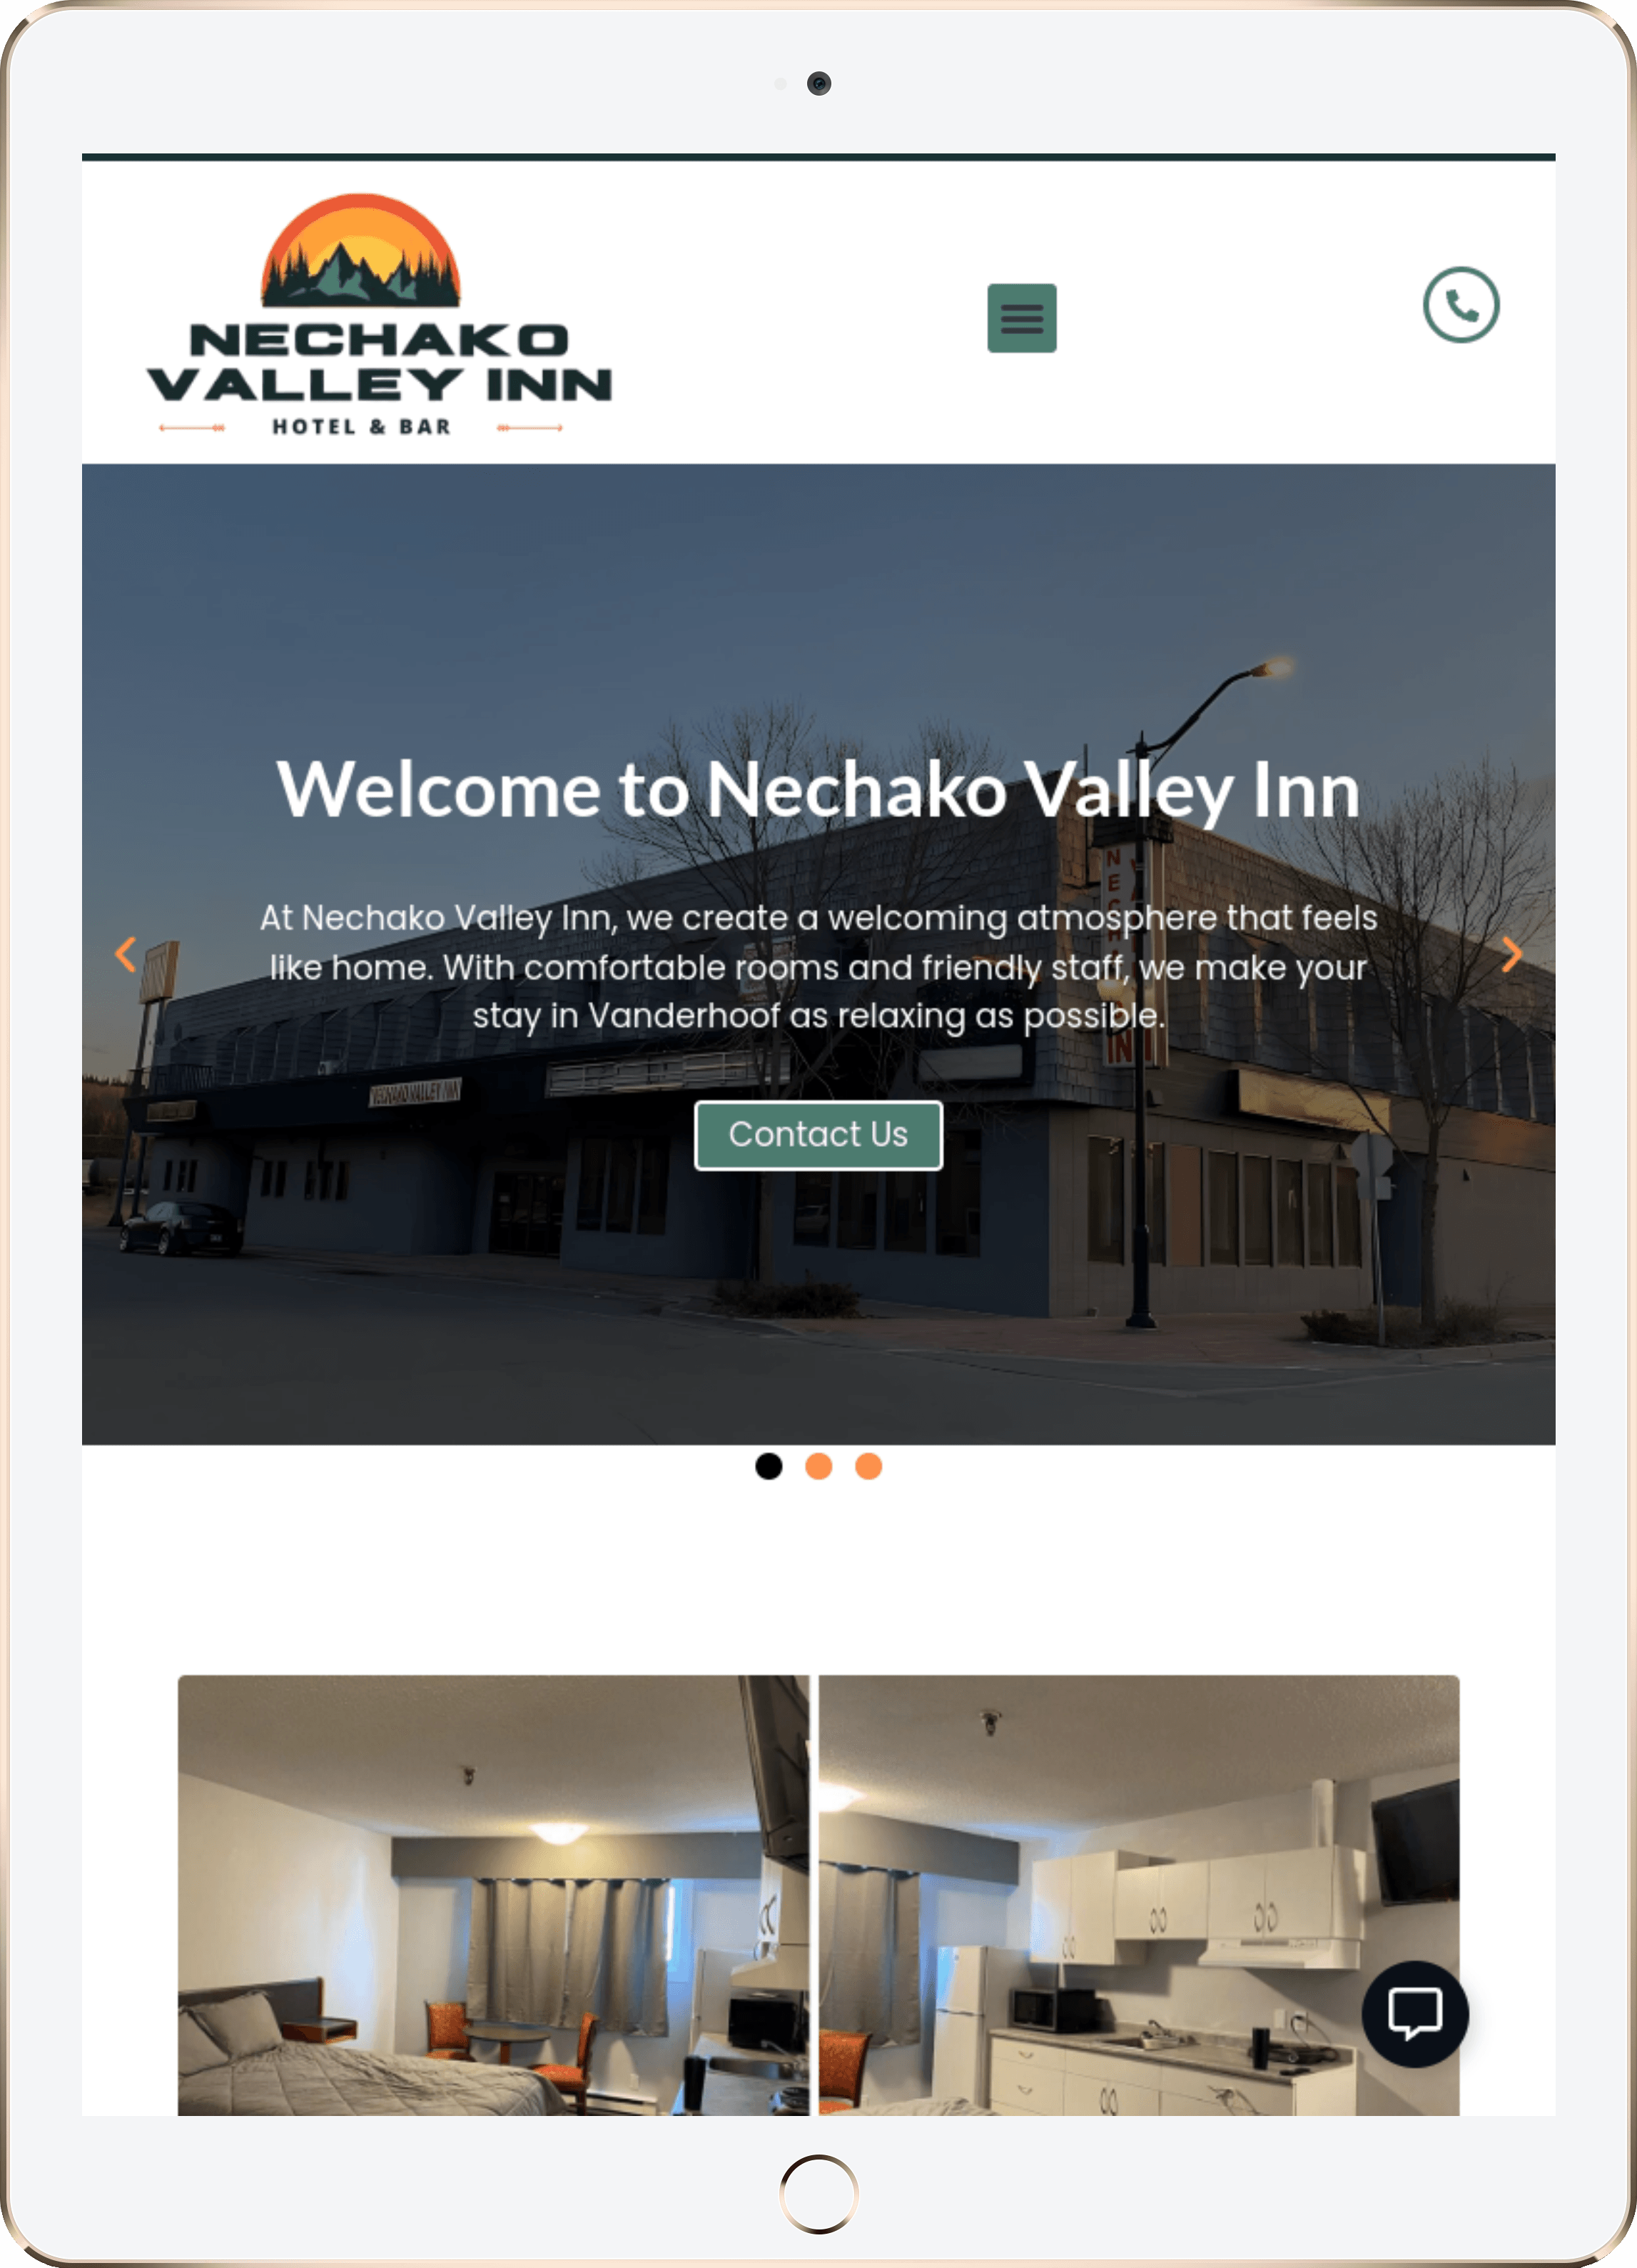
Task: Click the dark top header bar
Action: click(x=818, y=157)
